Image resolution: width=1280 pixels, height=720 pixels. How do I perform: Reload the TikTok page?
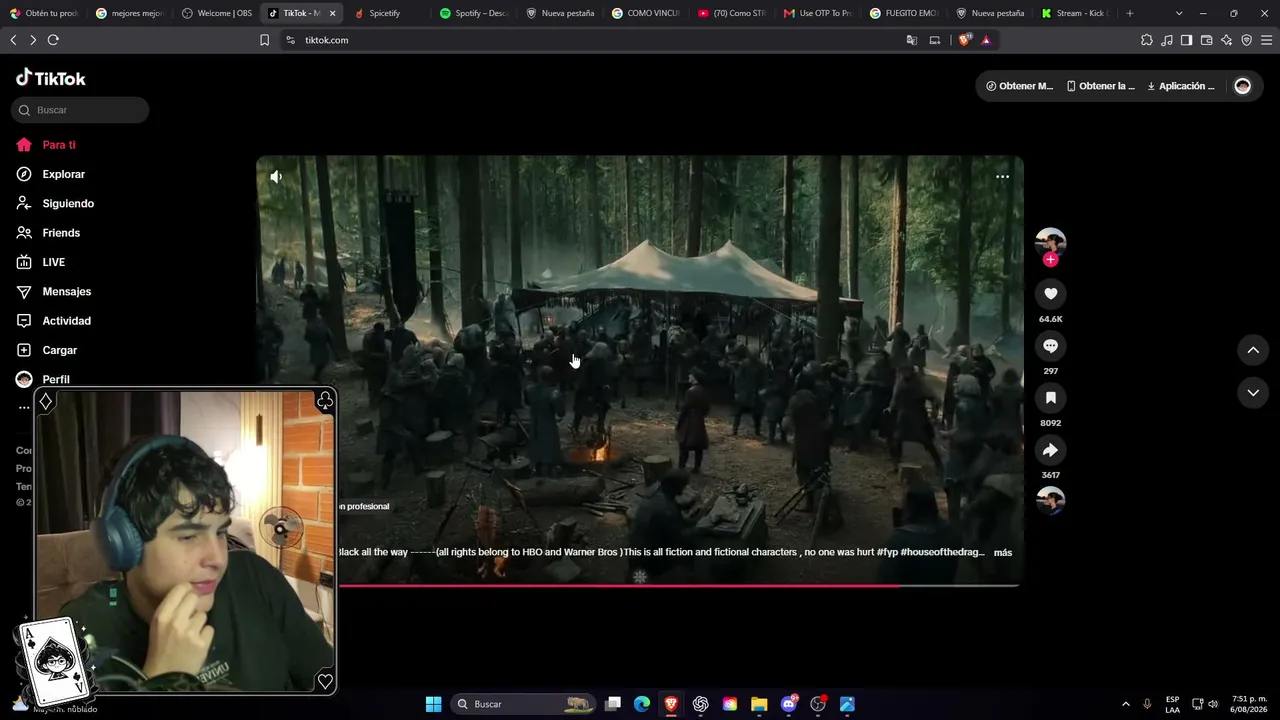(53, 40)
